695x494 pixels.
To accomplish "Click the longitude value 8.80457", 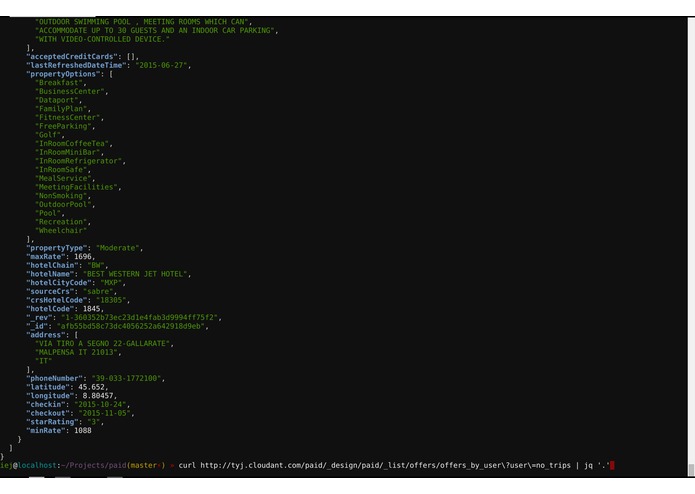I will pos(98,396).
